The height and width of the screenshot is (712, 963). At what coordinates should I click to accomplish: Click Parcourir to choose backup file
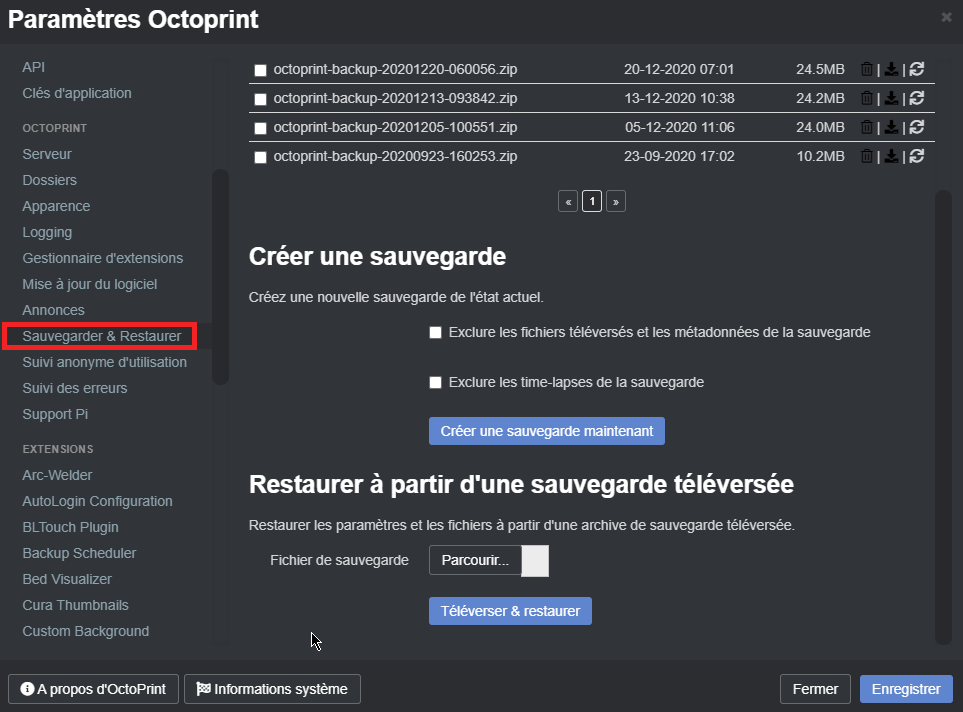[475, 560]
